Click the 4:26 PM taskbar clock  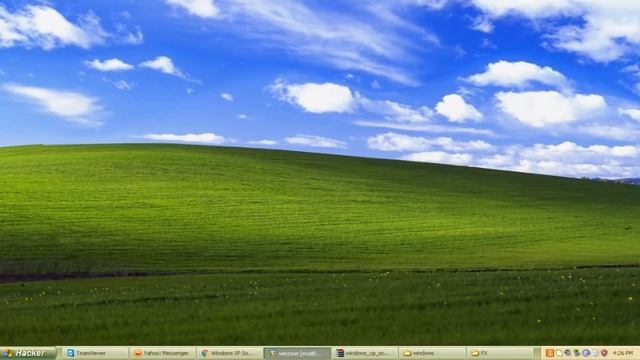click(x=623, y=353)
